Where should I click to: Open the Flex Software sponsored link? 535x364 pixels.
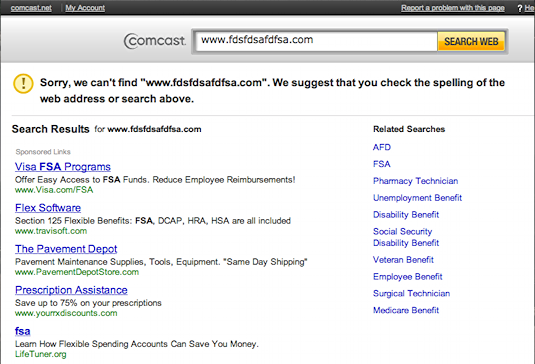point(48,208)
